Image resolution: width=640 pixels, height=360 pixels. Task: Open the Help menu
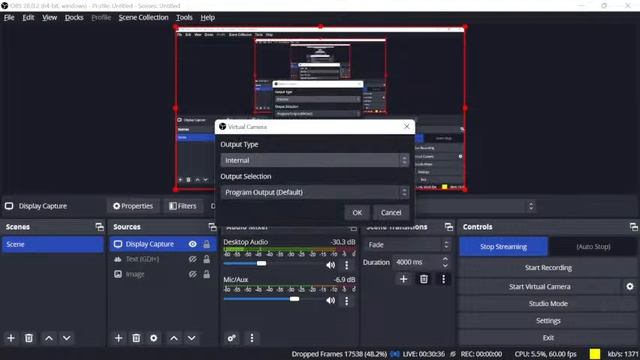tap(207, 18)
